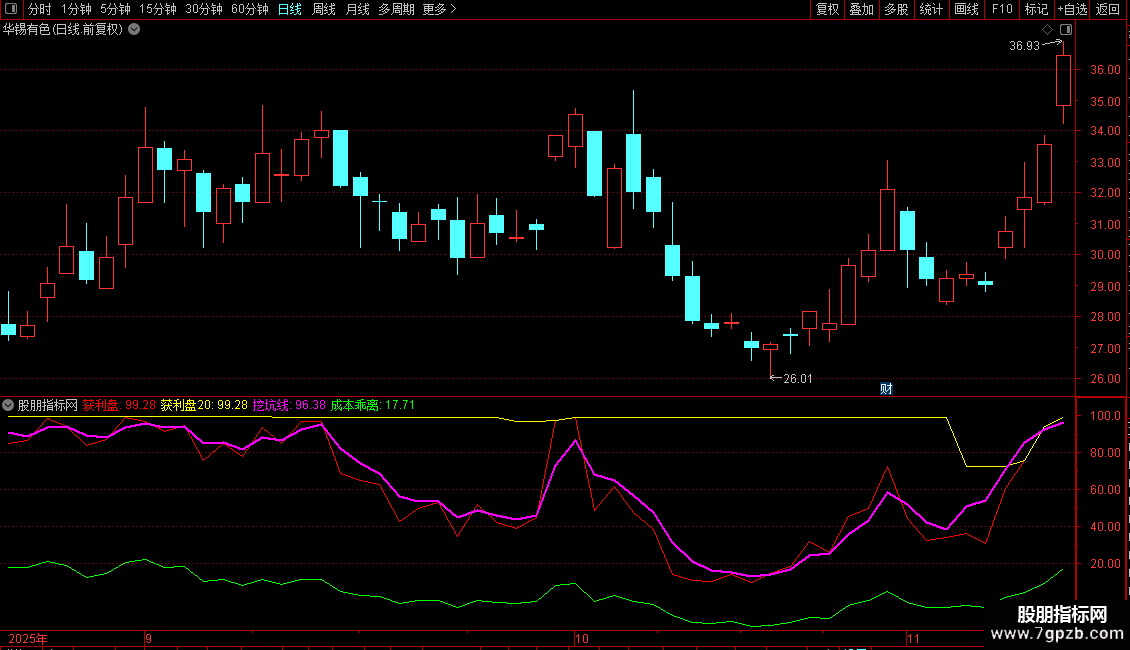This screenshot has height=650, width=1130.
Task: Switch to the 30分钟 period tab
Action: point(204,9)
